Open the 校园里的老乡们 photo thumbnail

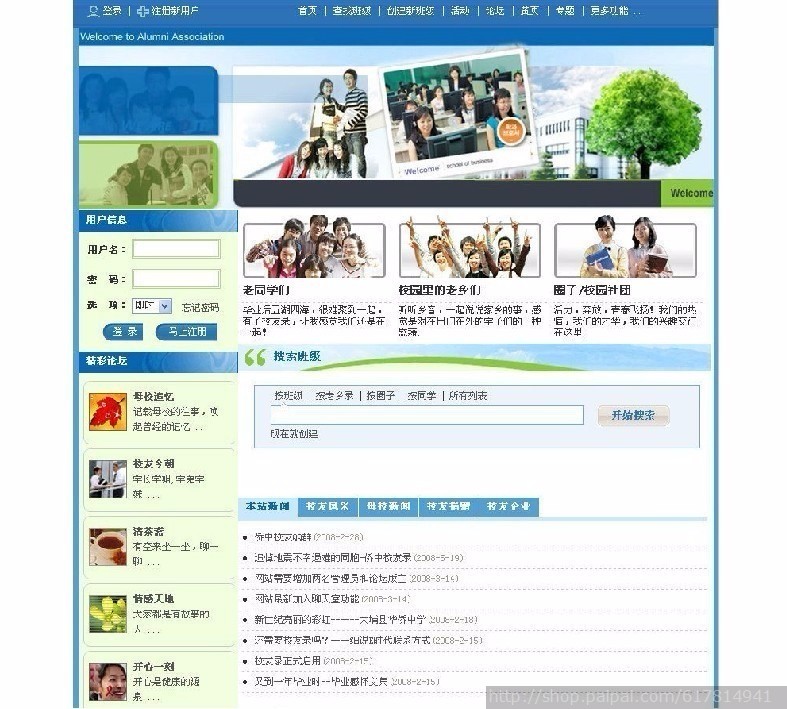pyautogui.click(x=470, y=247)
